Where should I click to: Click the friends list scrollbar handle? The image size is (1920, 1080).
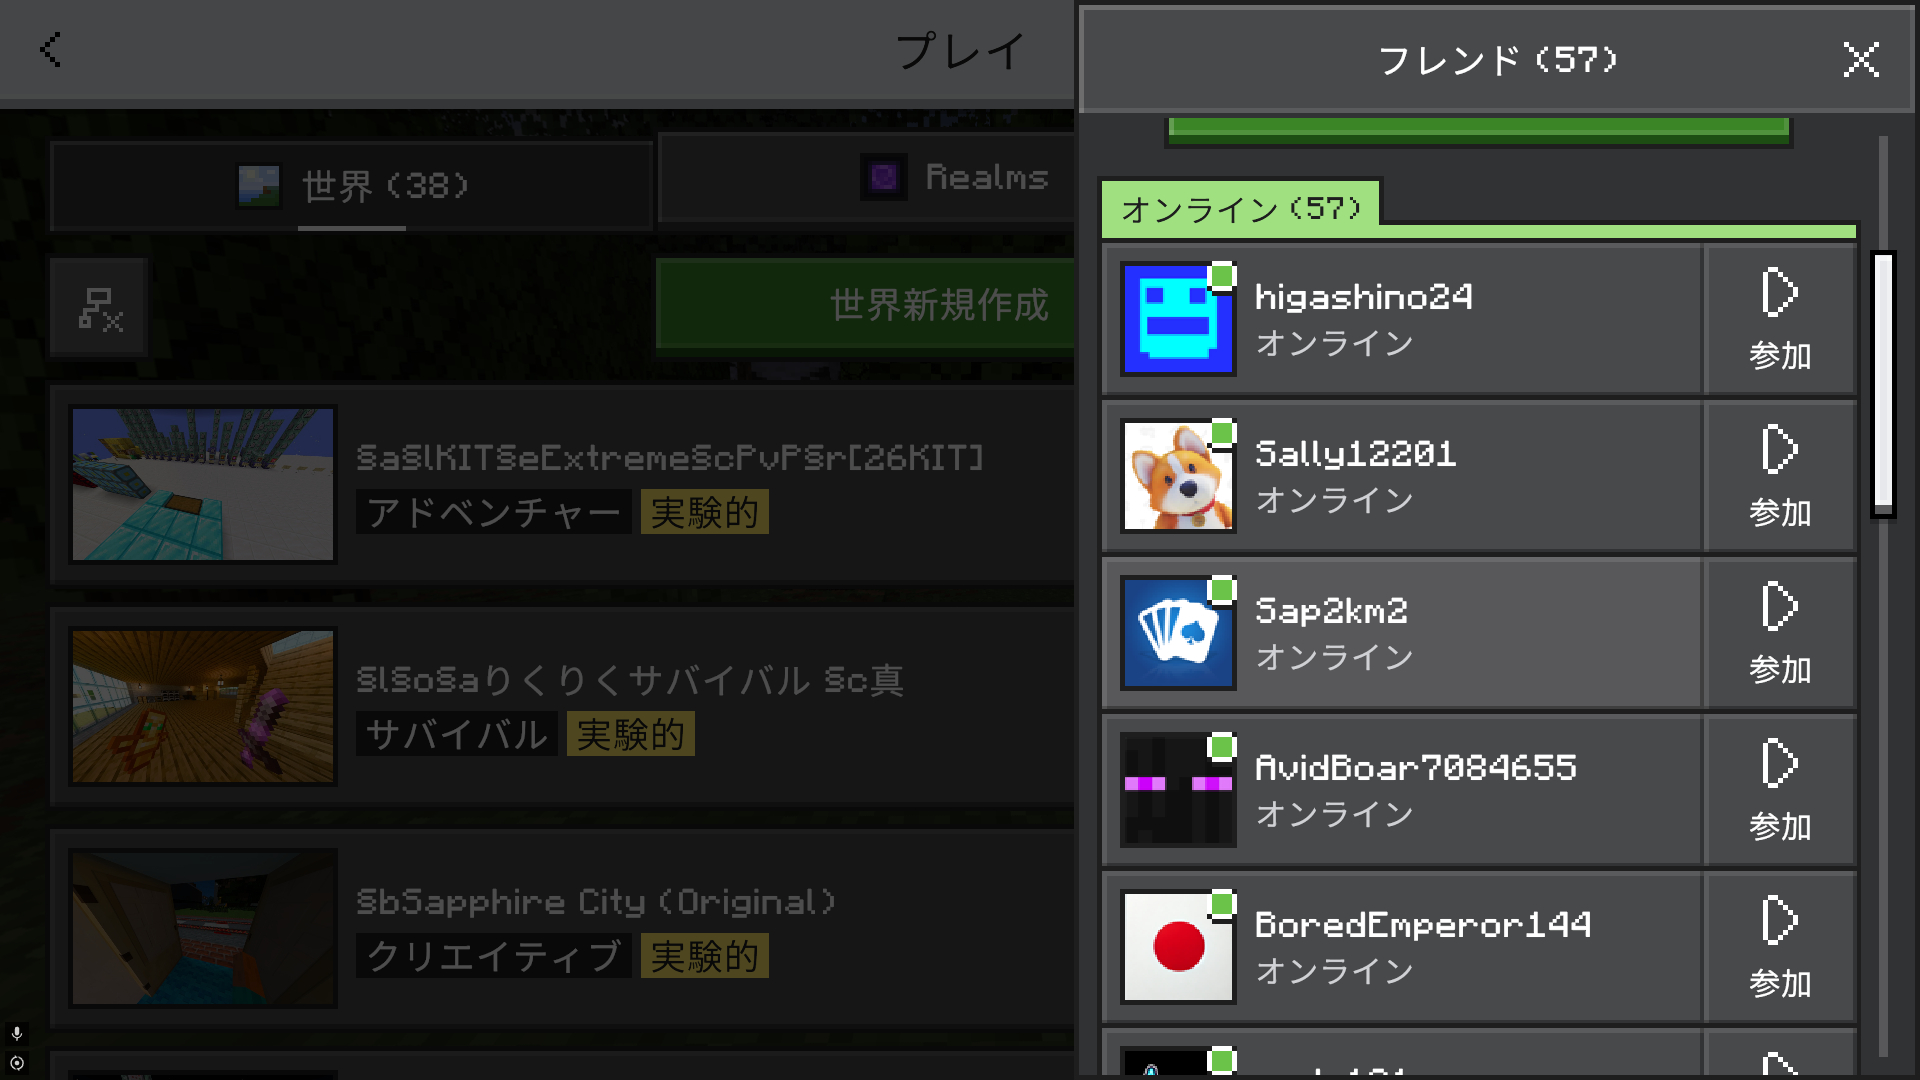(x=1883, y=384)
